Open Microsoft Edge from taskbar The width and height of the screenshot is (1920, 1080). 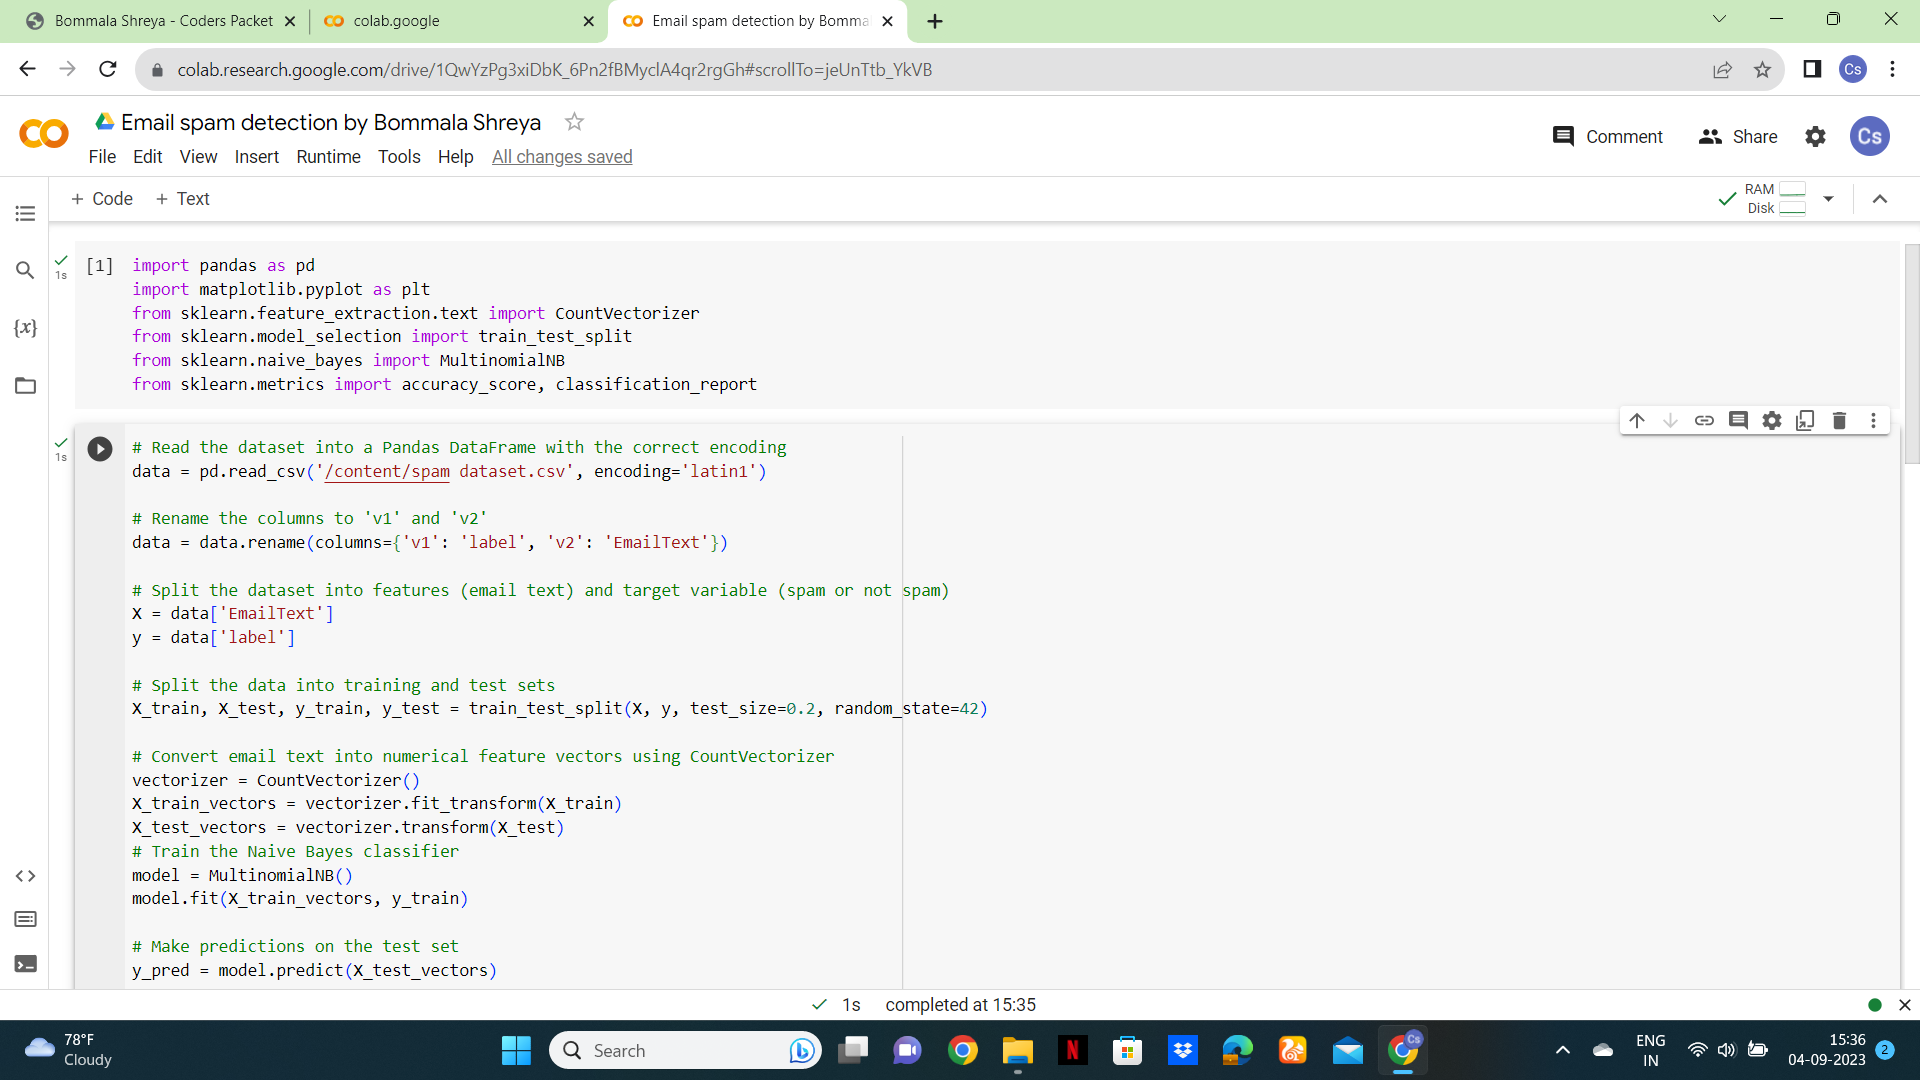(1237, 1050)
